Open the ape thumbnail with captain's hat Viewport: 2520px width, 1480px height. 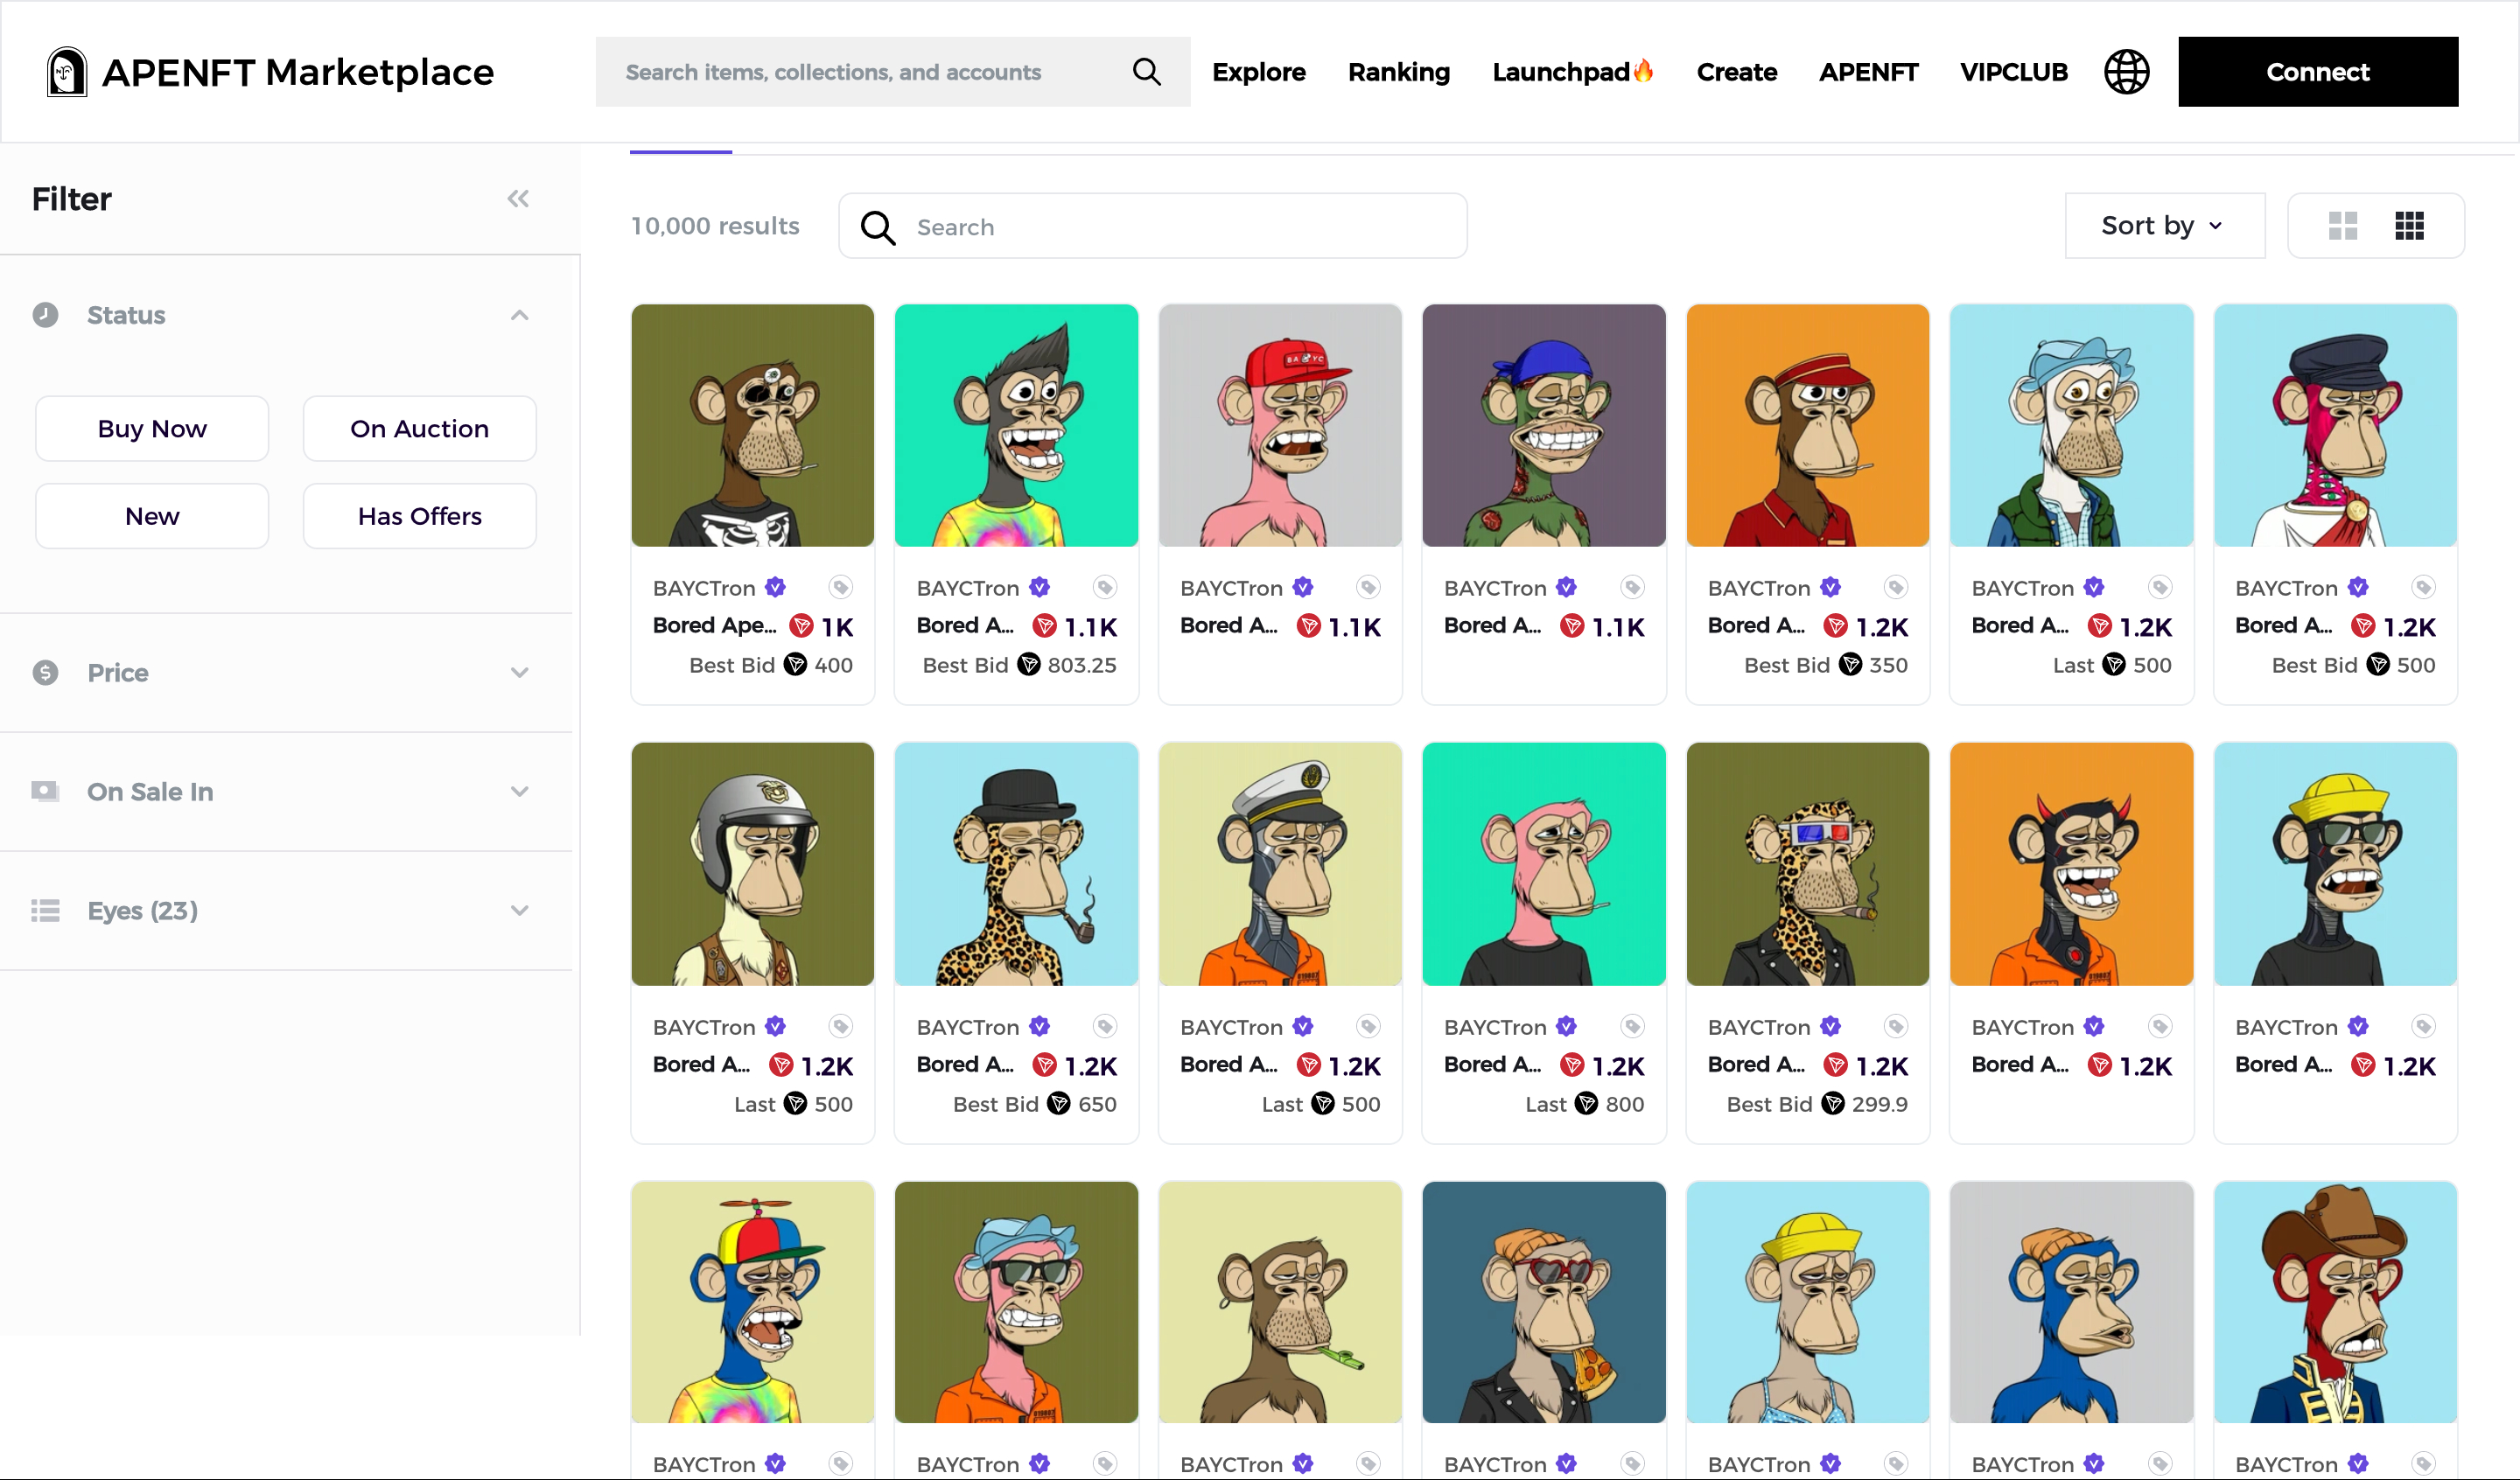point(1280,864)
